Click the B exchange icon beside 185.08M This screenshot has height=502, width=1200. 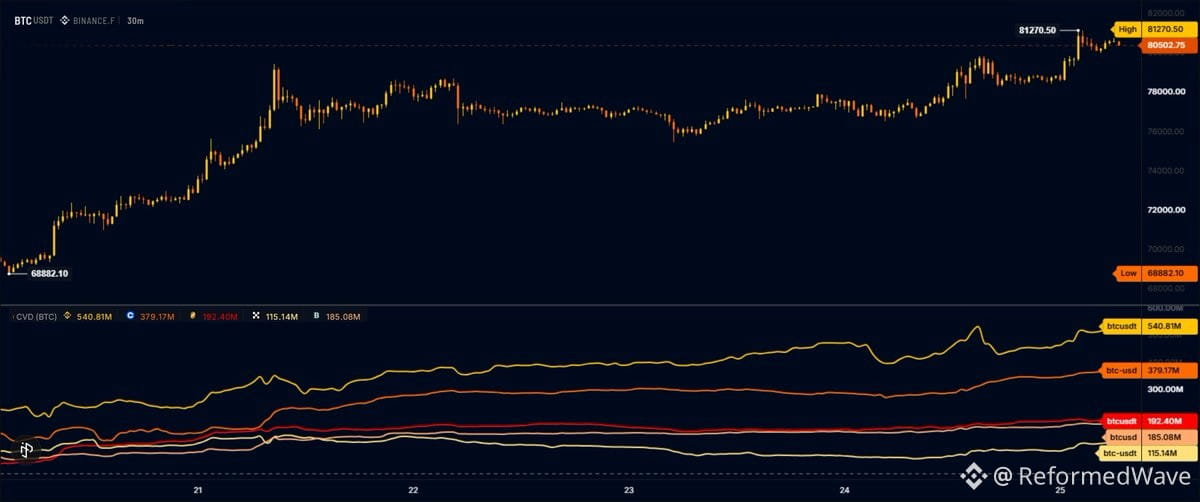click(x=315, y=316)
